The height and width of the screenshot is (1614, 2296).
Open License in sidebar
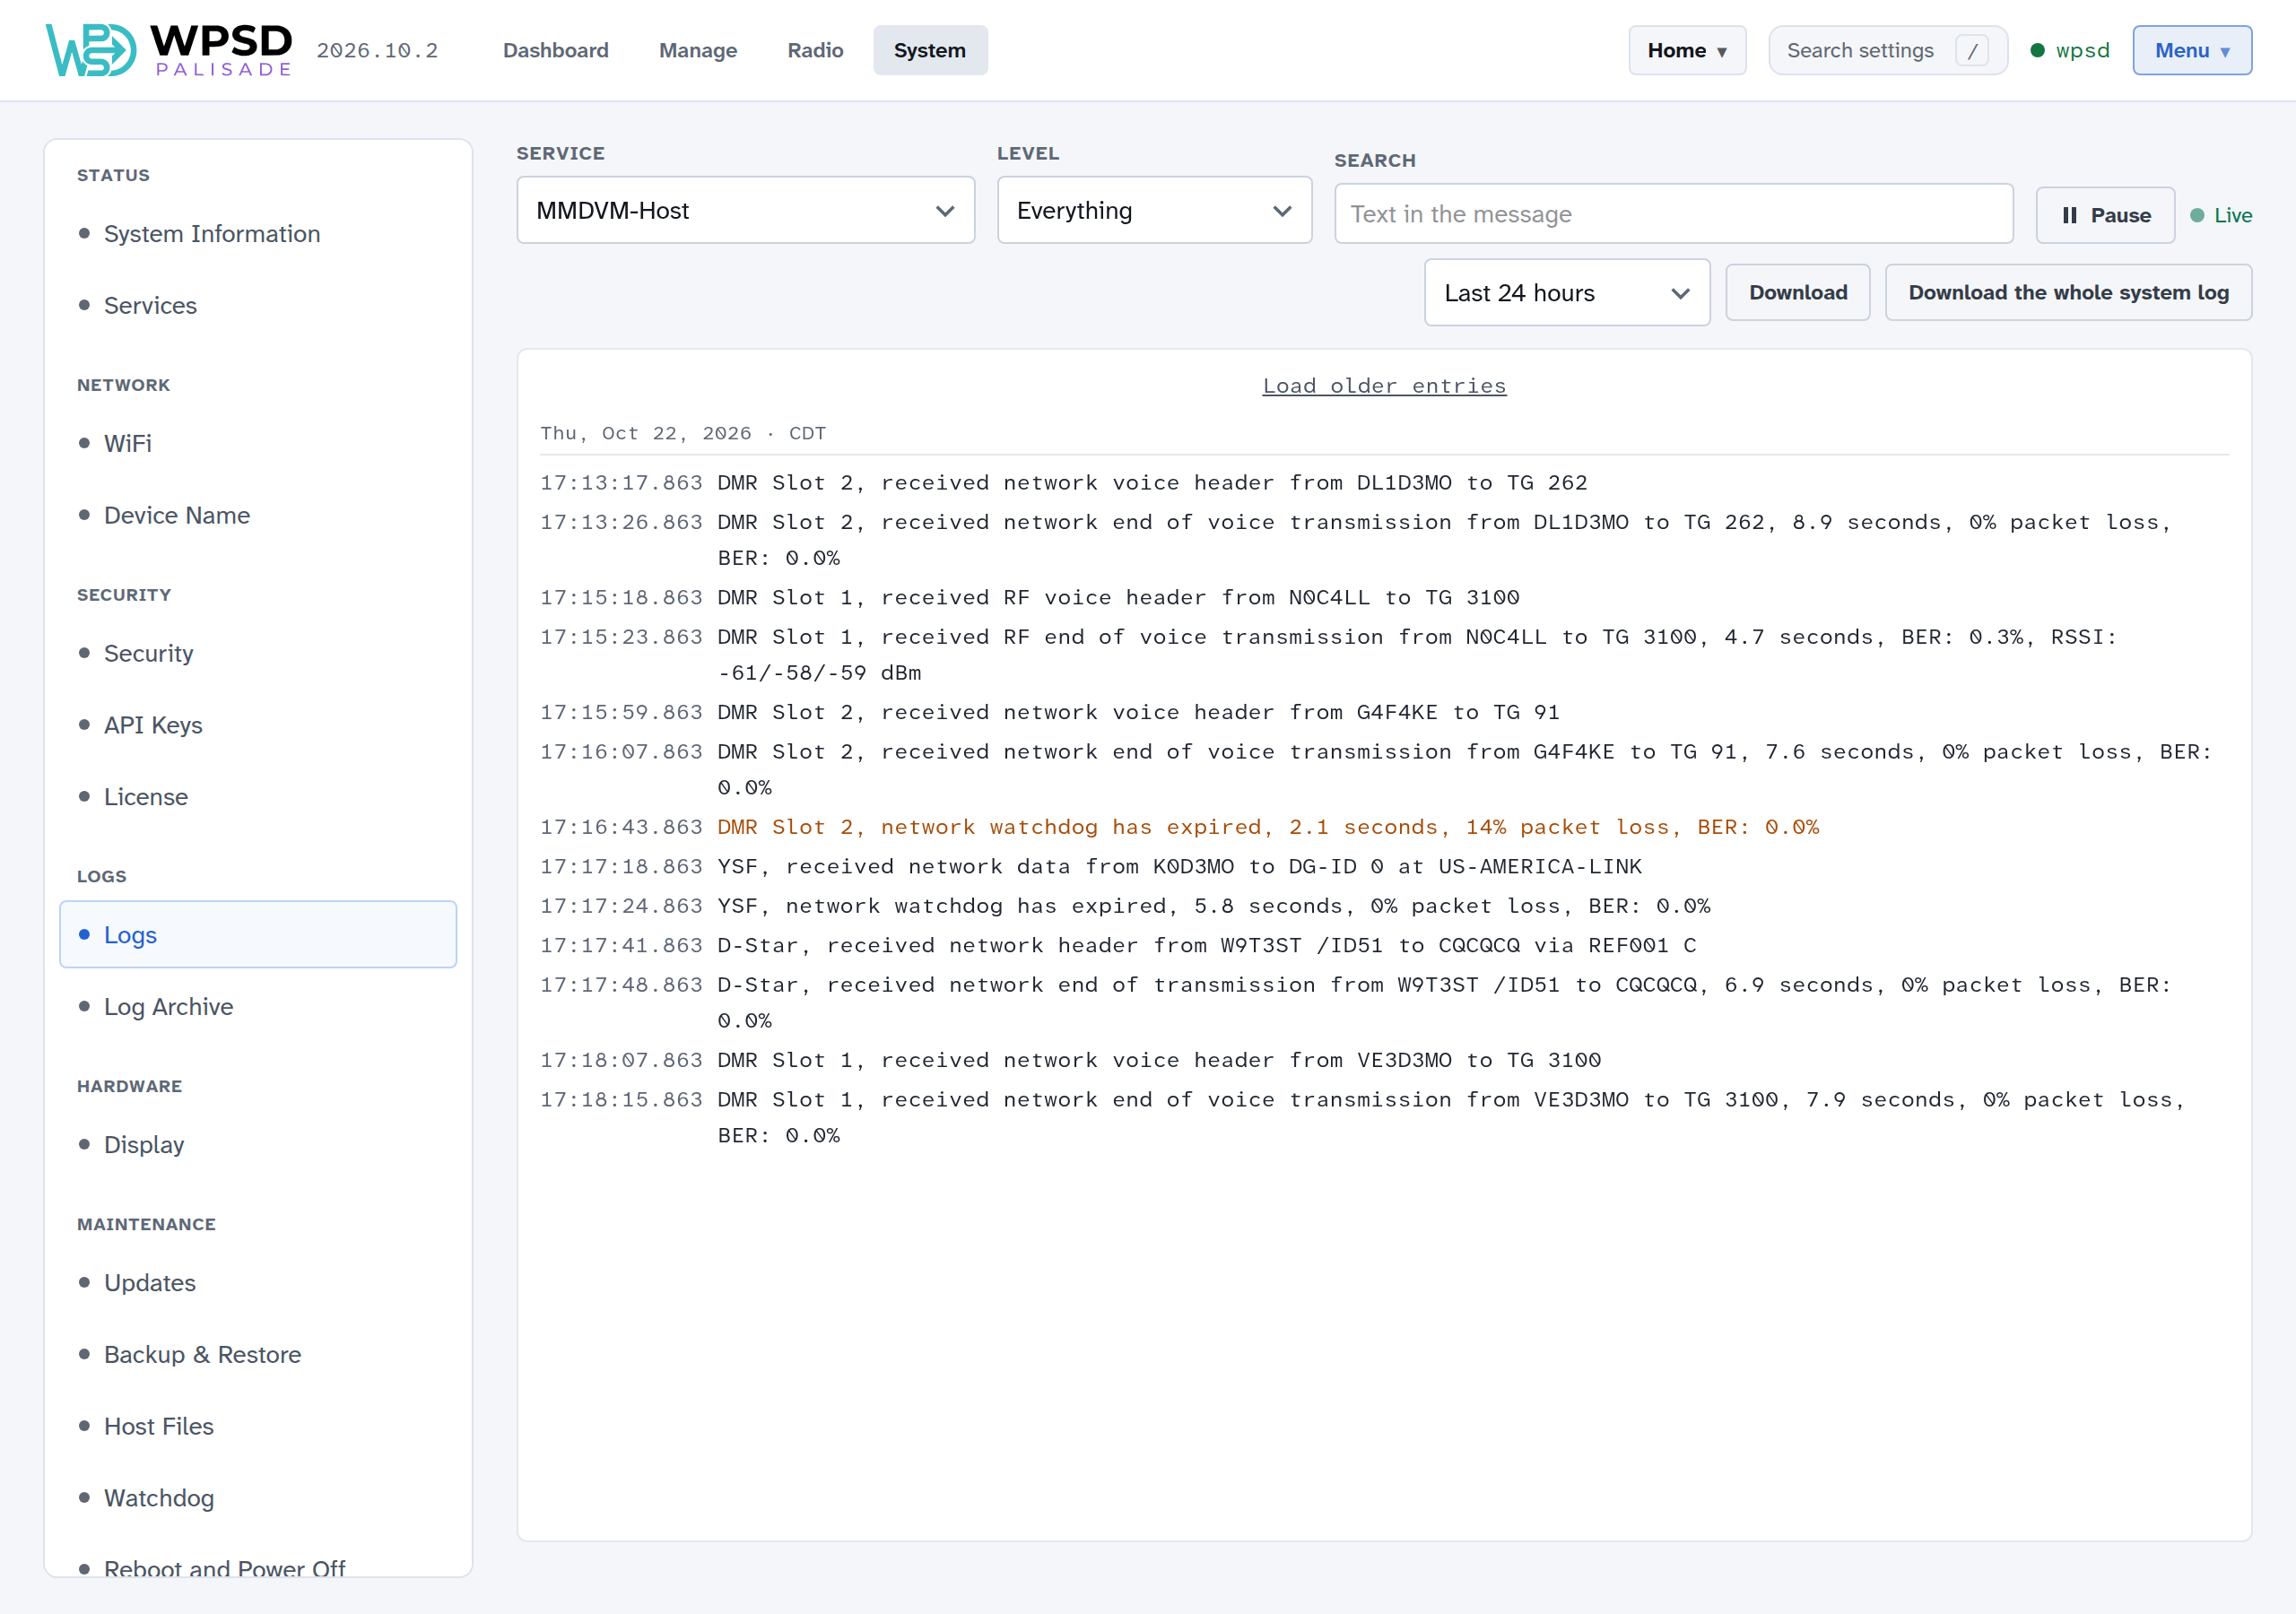(258, 797)
